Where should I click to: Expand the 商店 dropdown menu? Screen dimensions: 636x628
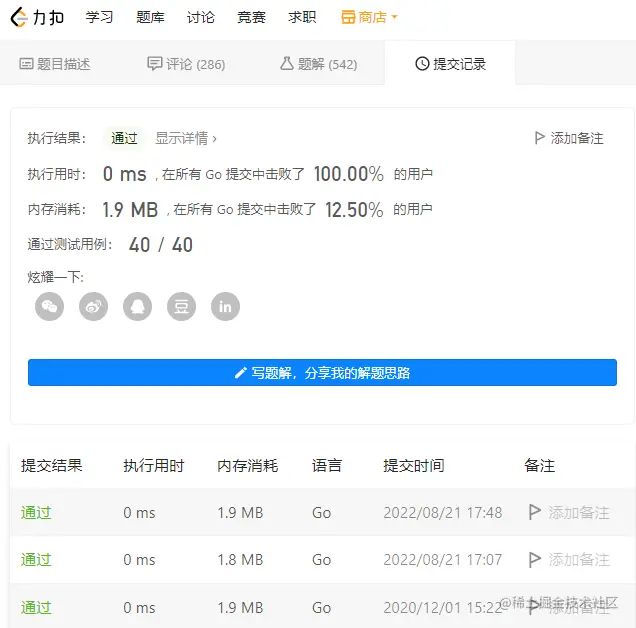point(370,17)
